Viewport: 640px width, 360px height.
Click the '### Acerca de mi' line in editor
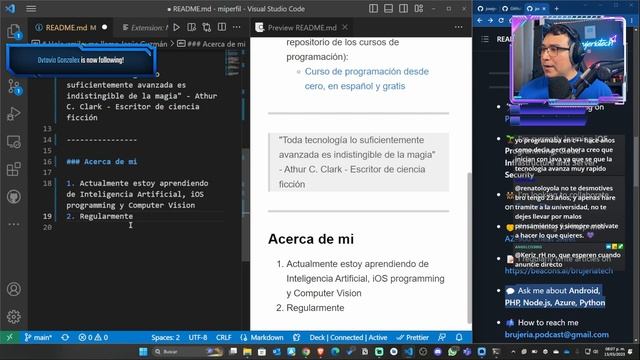[102, 162]
